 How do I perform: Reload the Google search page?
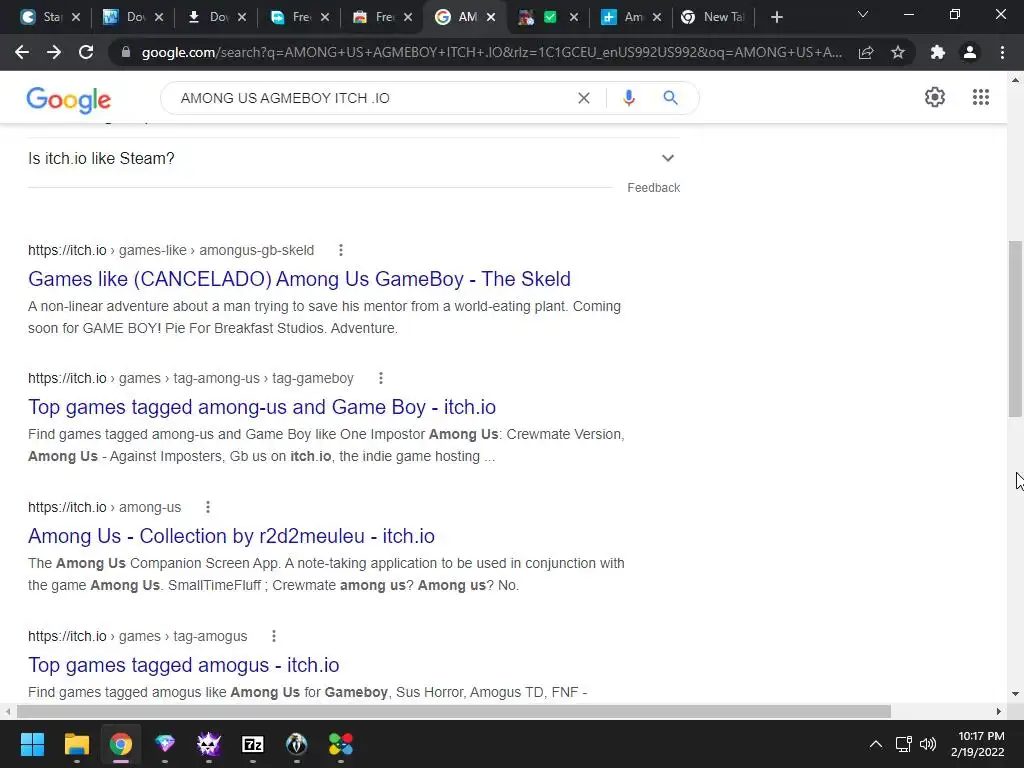pos(86,52)
